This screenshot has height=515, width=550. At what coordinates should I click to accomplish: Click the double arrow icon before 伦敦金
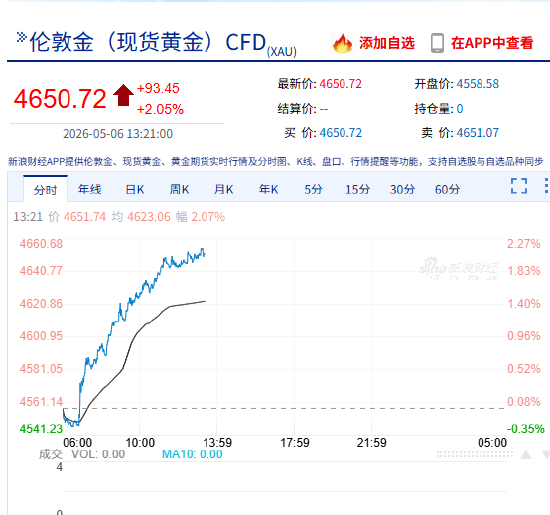(x=21, y=37)
